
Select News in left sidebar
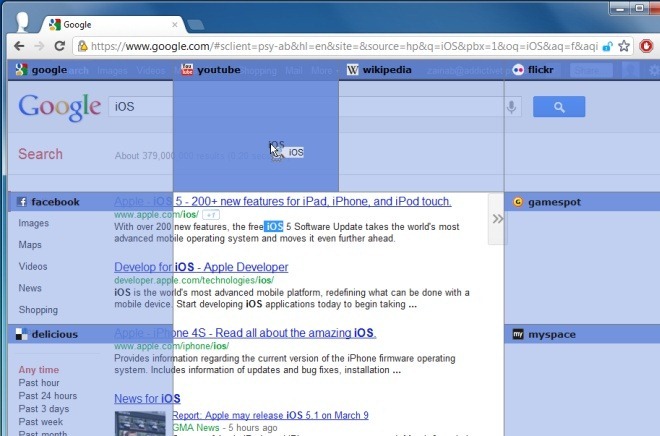coord(30,288)
